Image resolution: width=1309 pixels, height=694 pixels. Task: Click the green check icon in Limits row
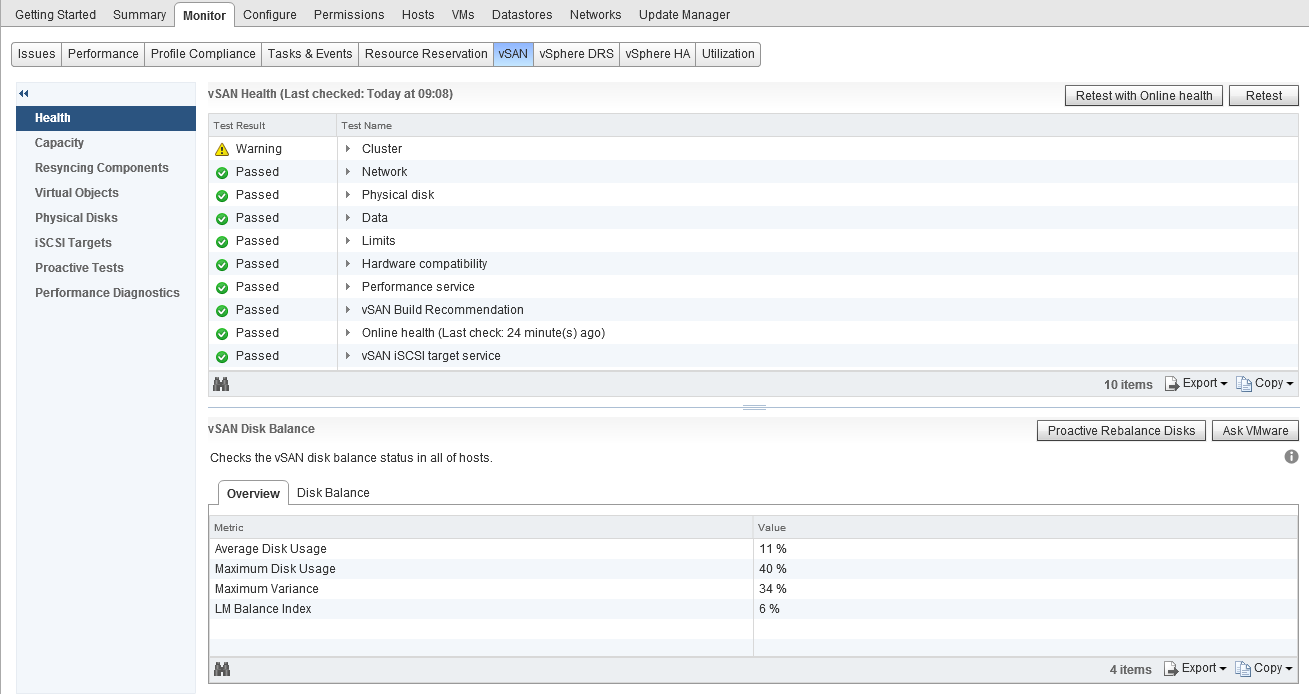222,241
